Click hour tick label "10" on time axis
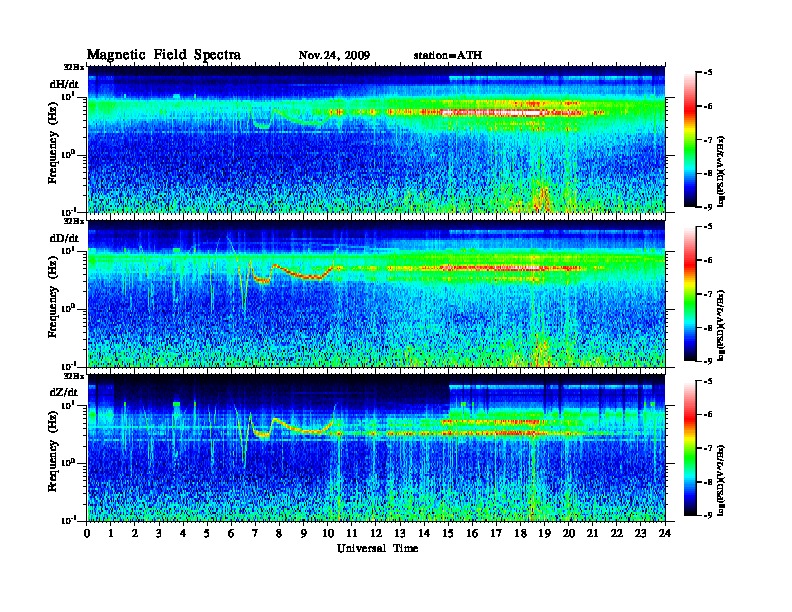The height and width of the screenshot is (612, 792). [328, 533]
